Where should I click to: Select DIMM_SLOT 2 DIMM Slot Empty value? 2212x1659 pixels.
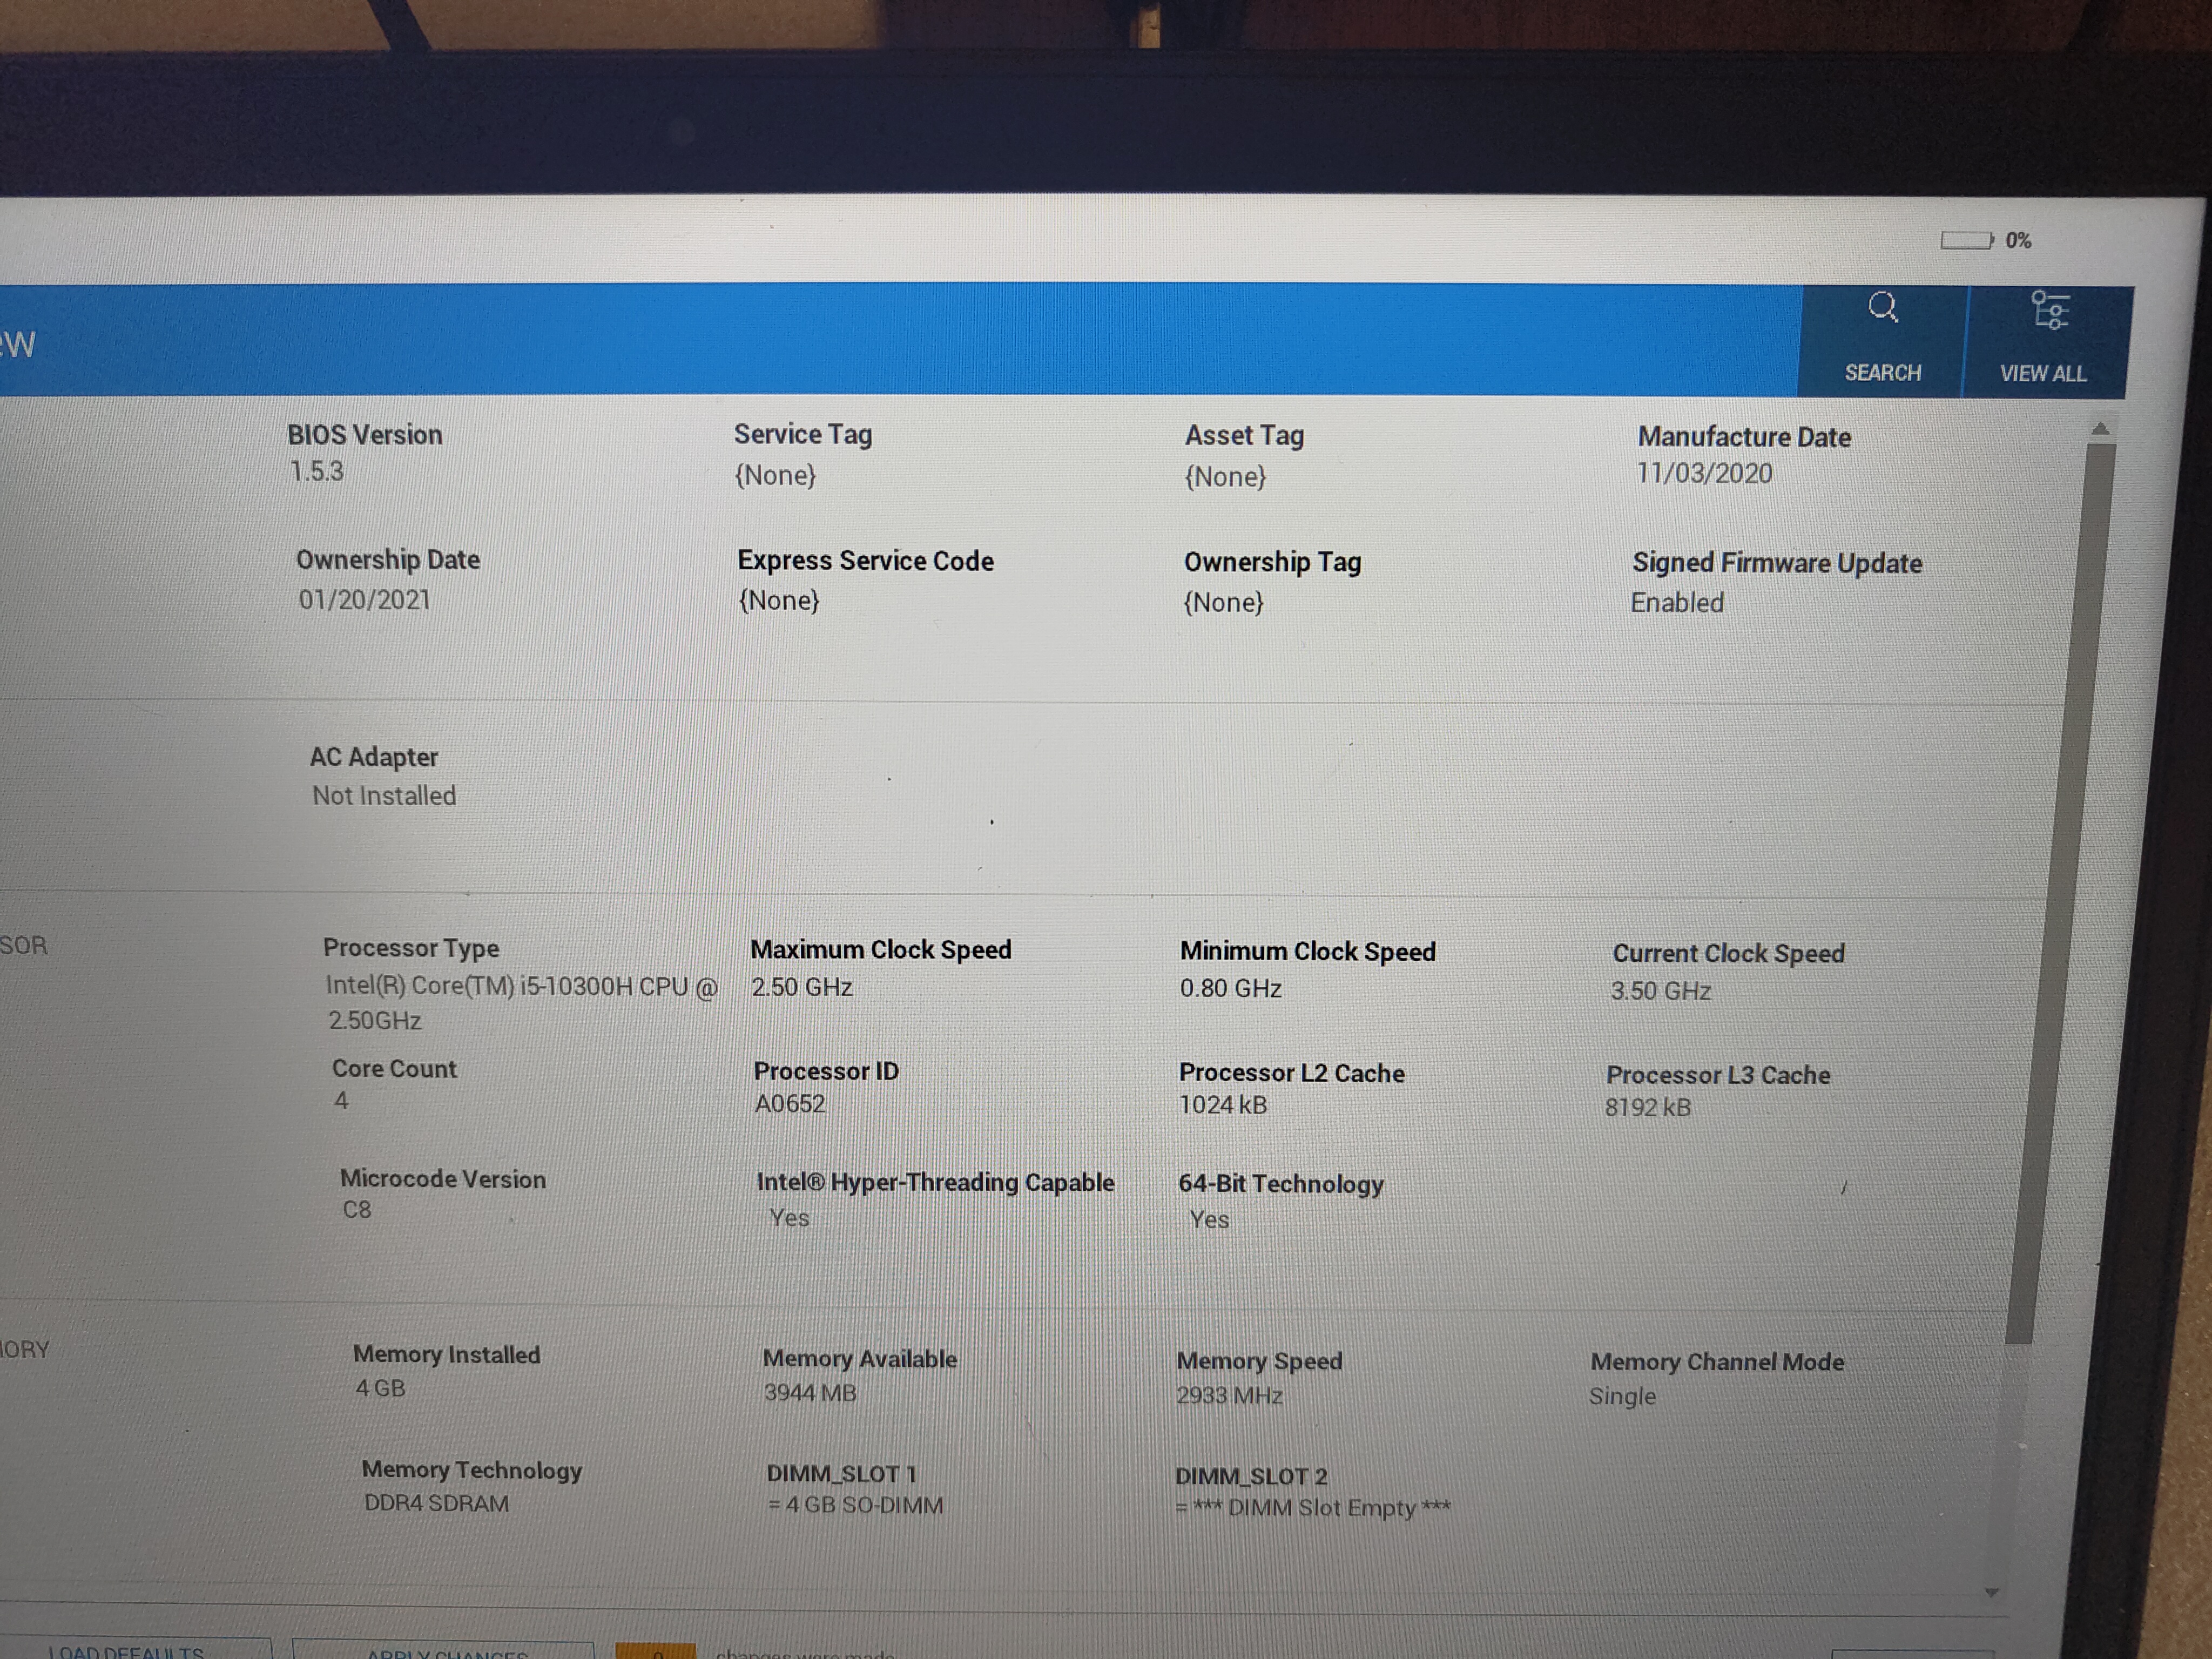coord(1312,1507)
